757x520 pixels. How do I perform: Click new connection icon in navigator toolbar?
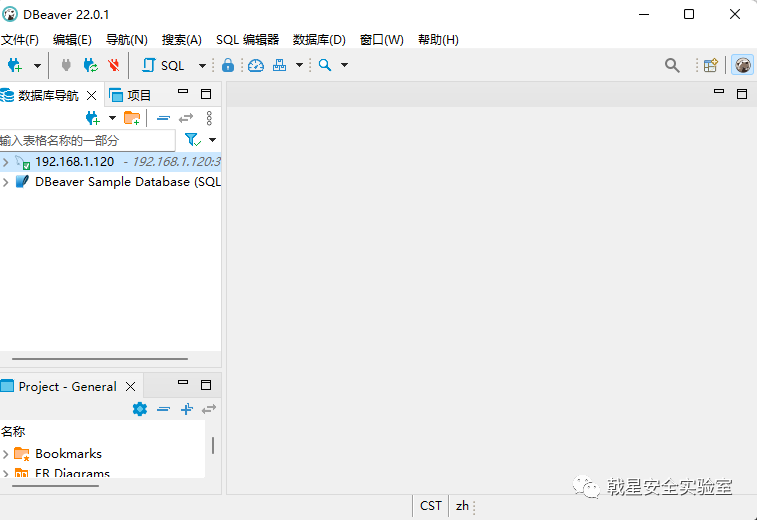click(92, 118)
